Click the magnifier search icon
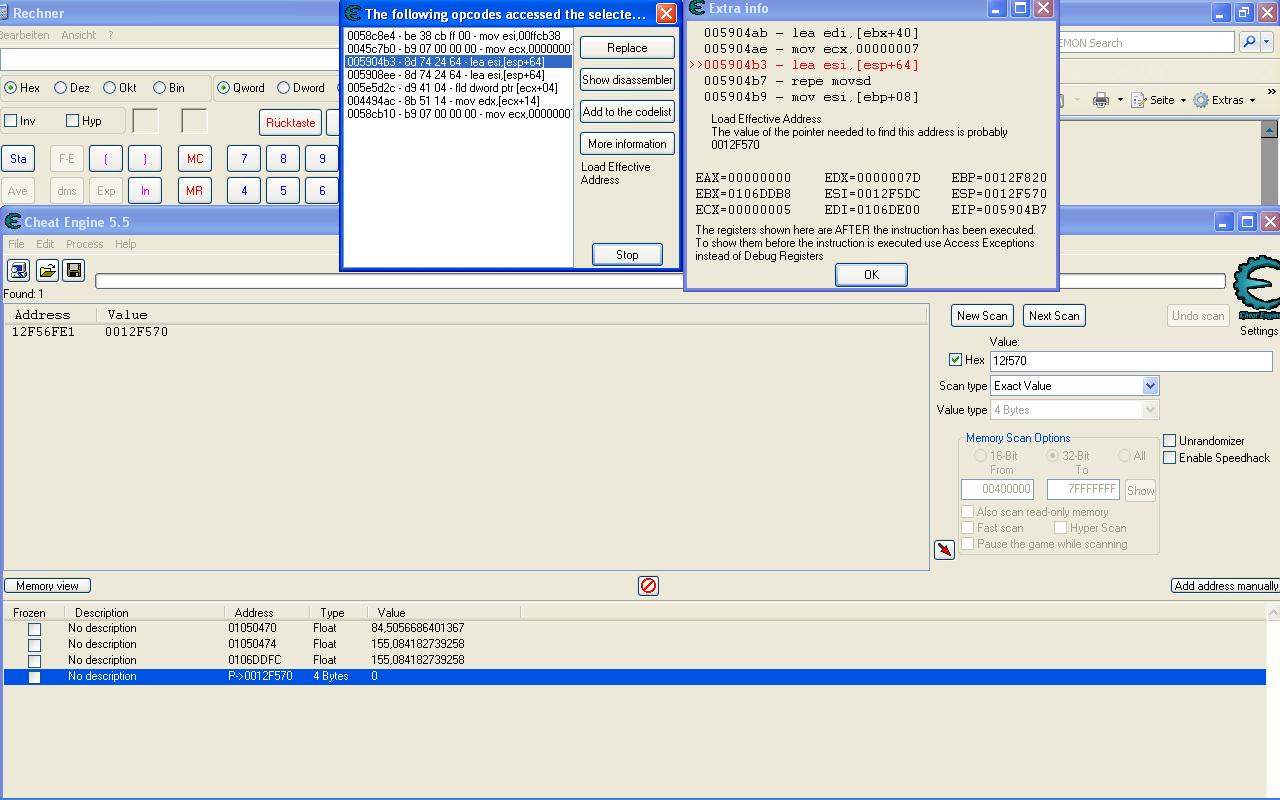The height and width of the screenshot is (800, 1280). tap(1249, 43)
